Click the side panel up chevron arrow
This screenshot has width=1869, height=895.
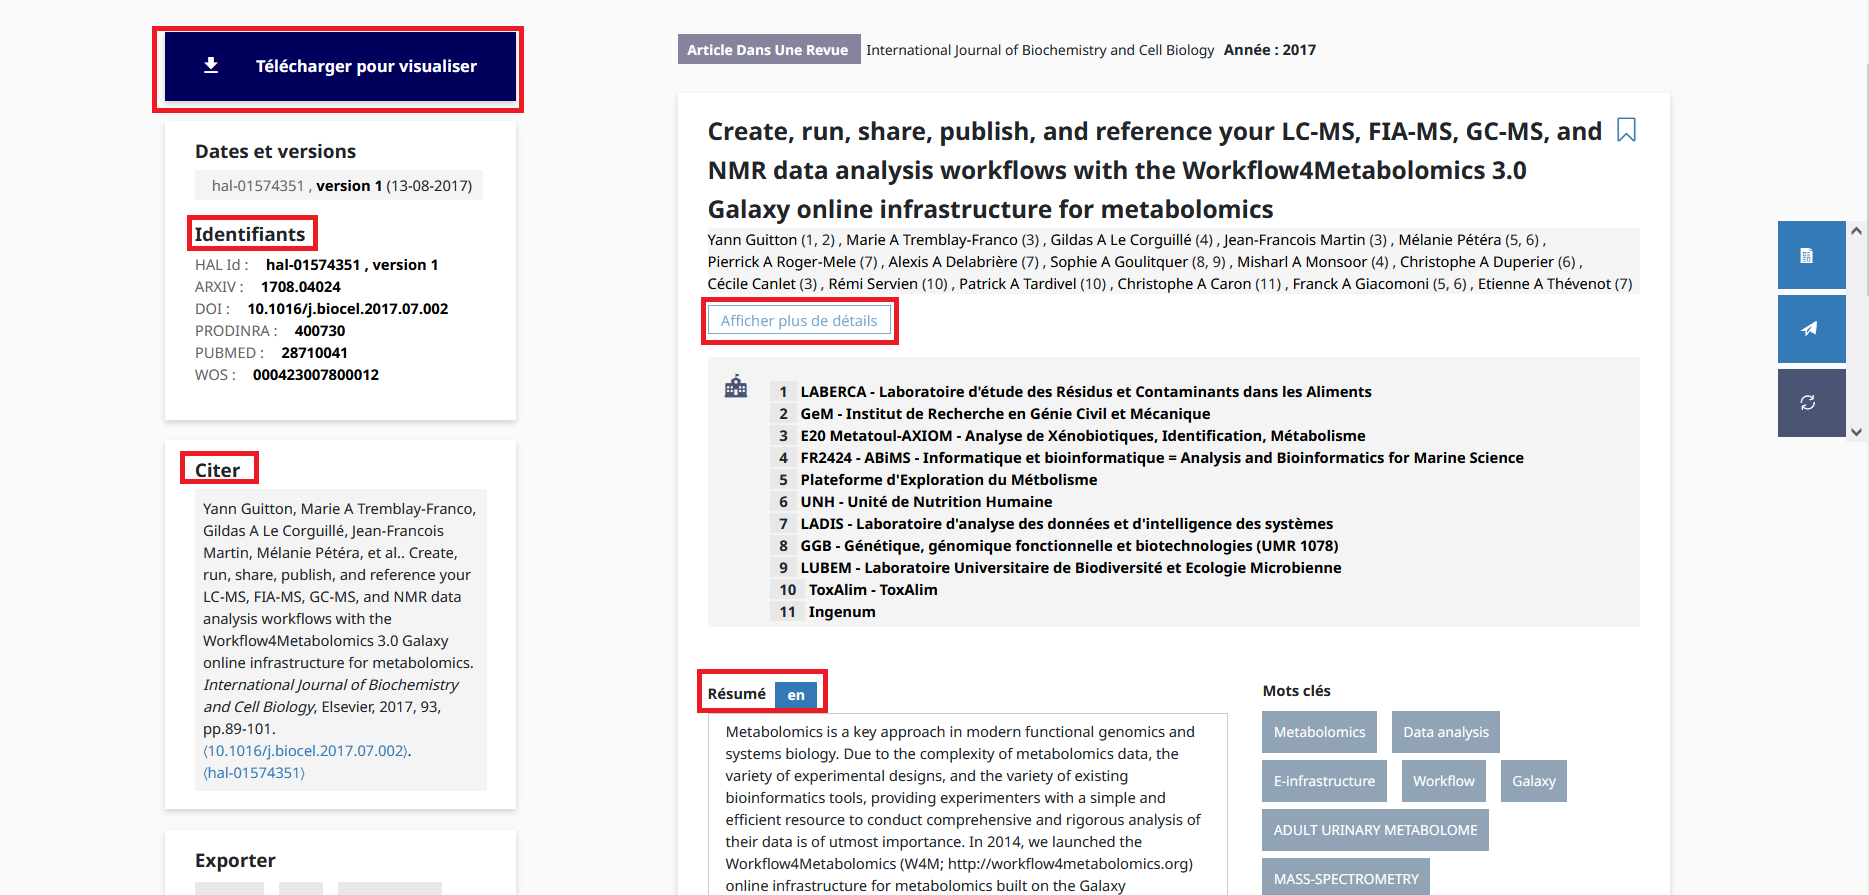1856,231
